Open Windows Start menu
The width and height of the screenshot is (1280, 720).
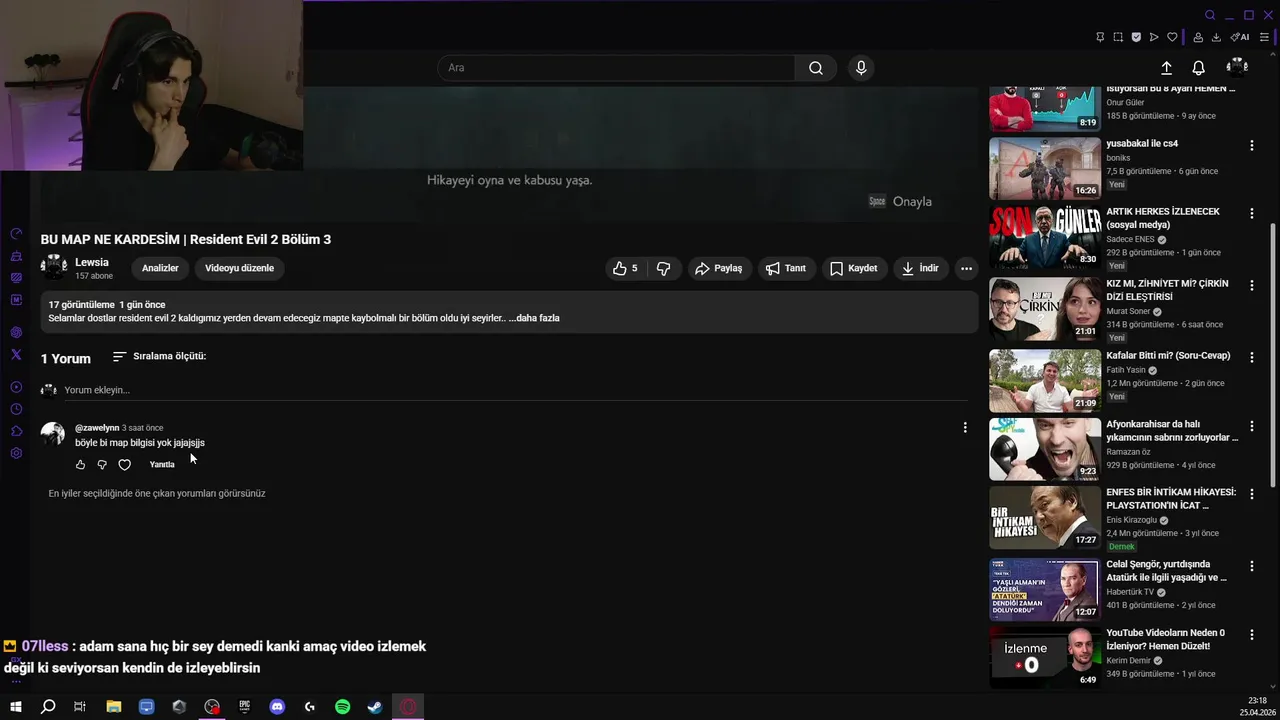pyautogui.click(x=15, y=707)
